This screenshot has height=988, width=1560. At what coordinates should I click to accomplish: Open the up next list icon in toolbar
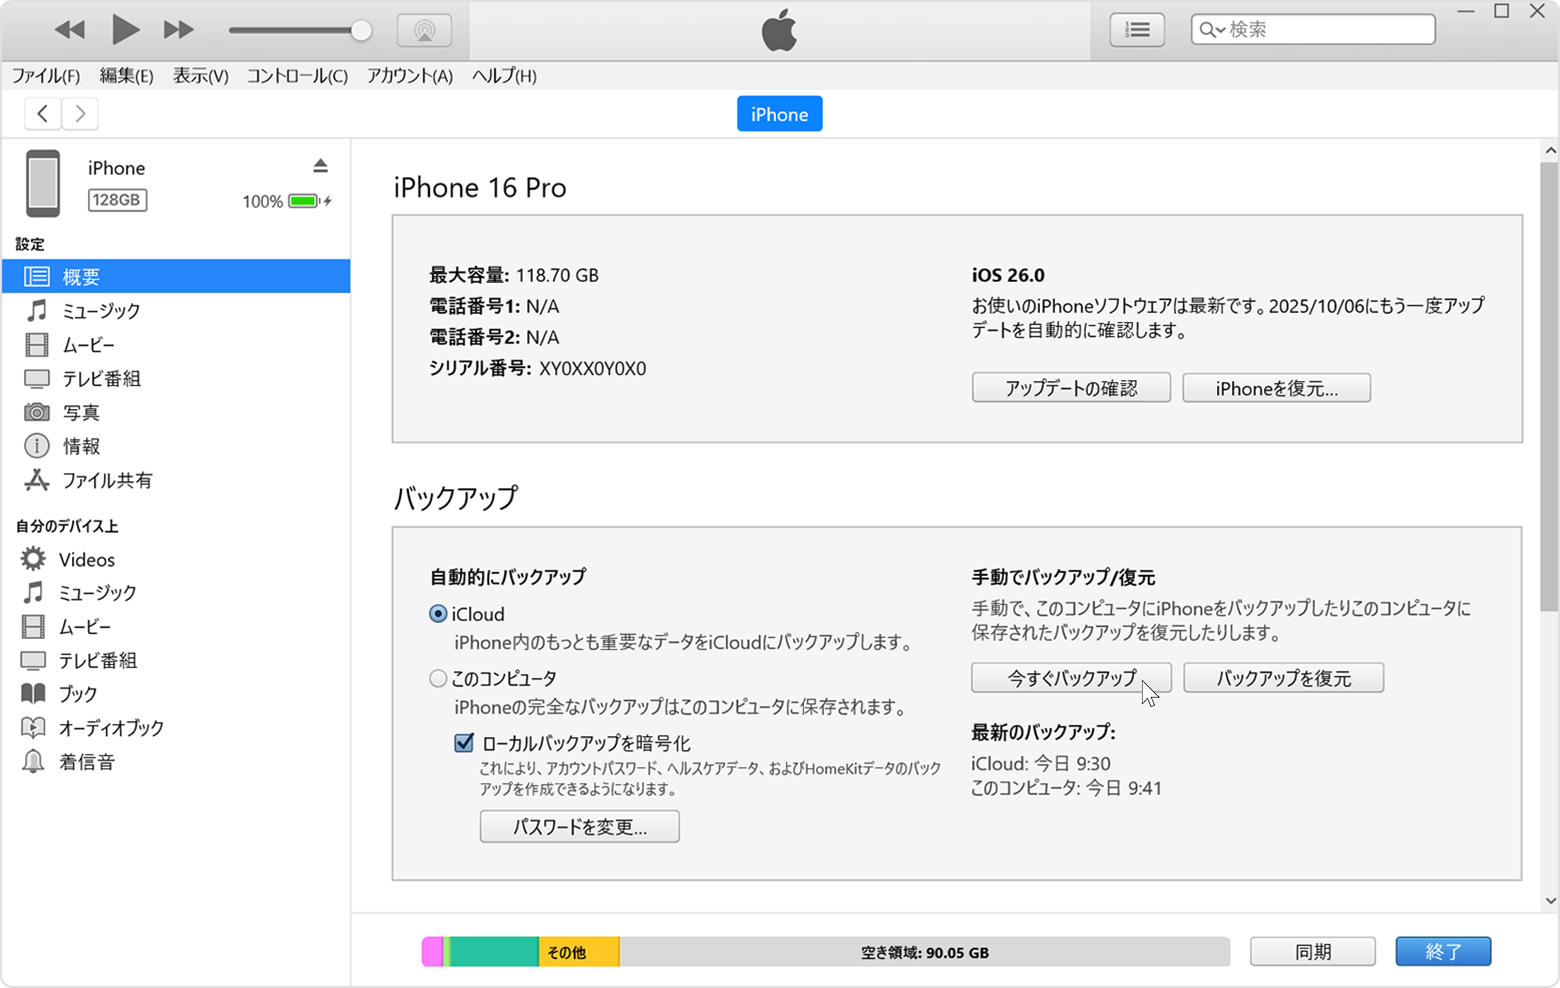click(x=1137, y=29)
